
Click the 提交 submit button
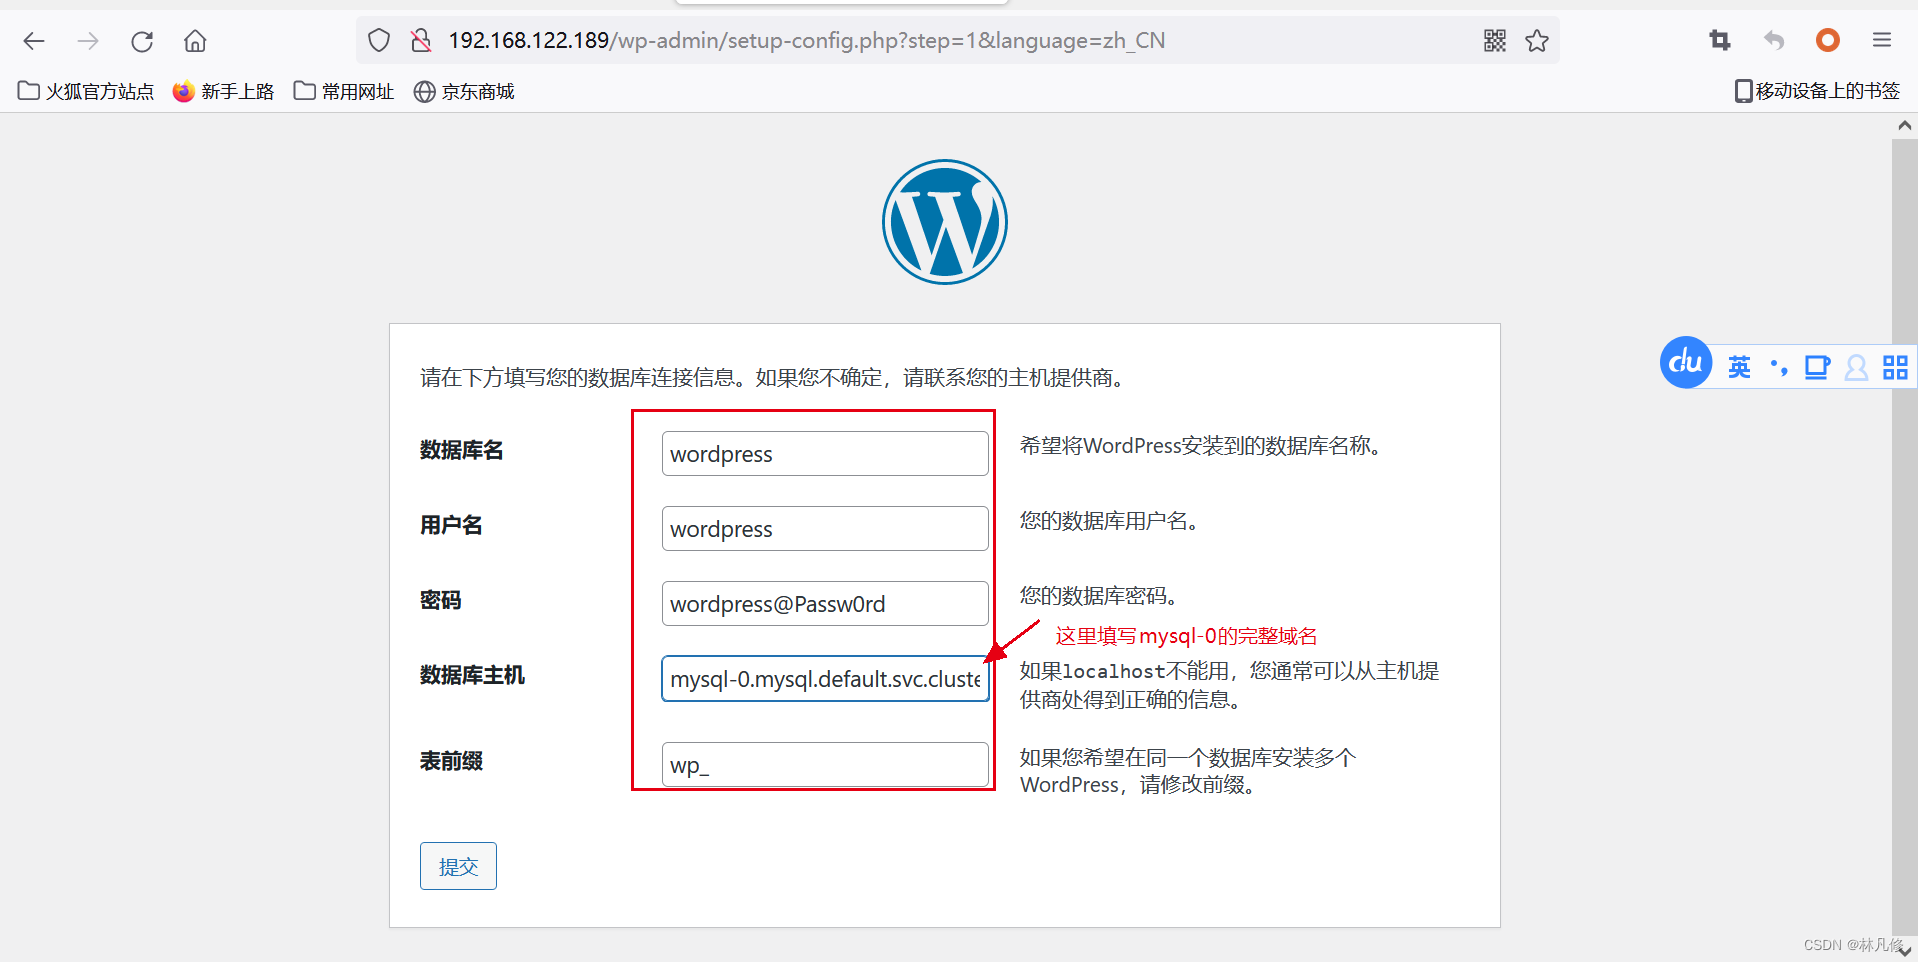(x=458, y=866)
